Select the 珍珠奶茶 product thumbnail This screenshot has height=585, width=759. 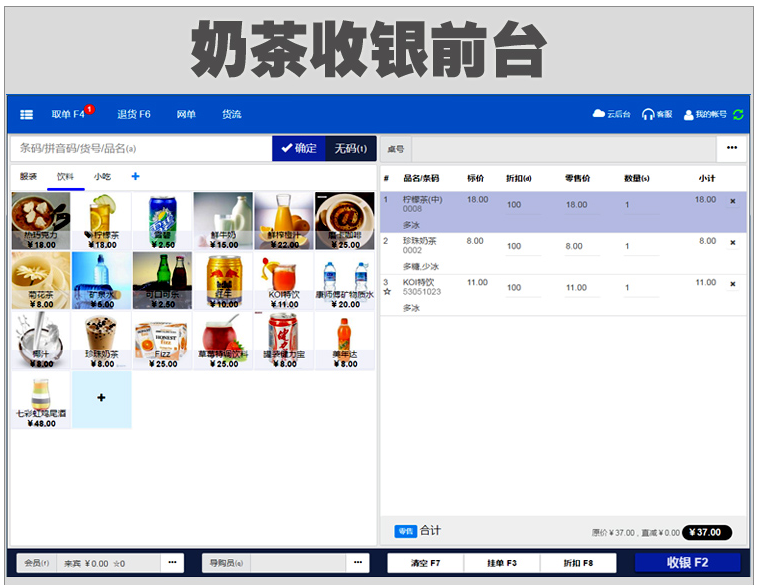tap(101, 340)
